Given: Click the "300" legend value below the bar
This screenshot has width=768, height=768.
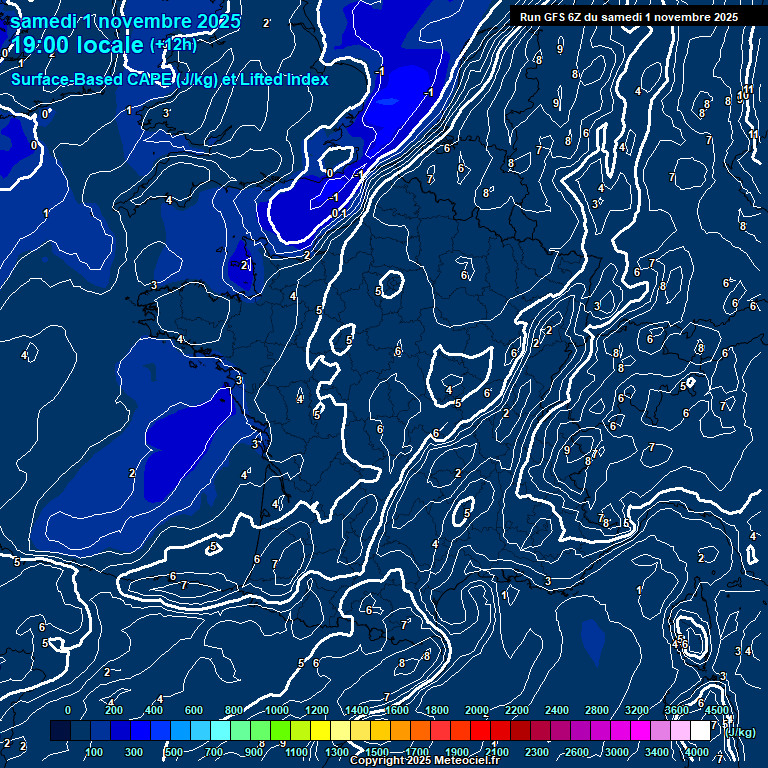Looking at the screenshot, I should tap(134, 752).
